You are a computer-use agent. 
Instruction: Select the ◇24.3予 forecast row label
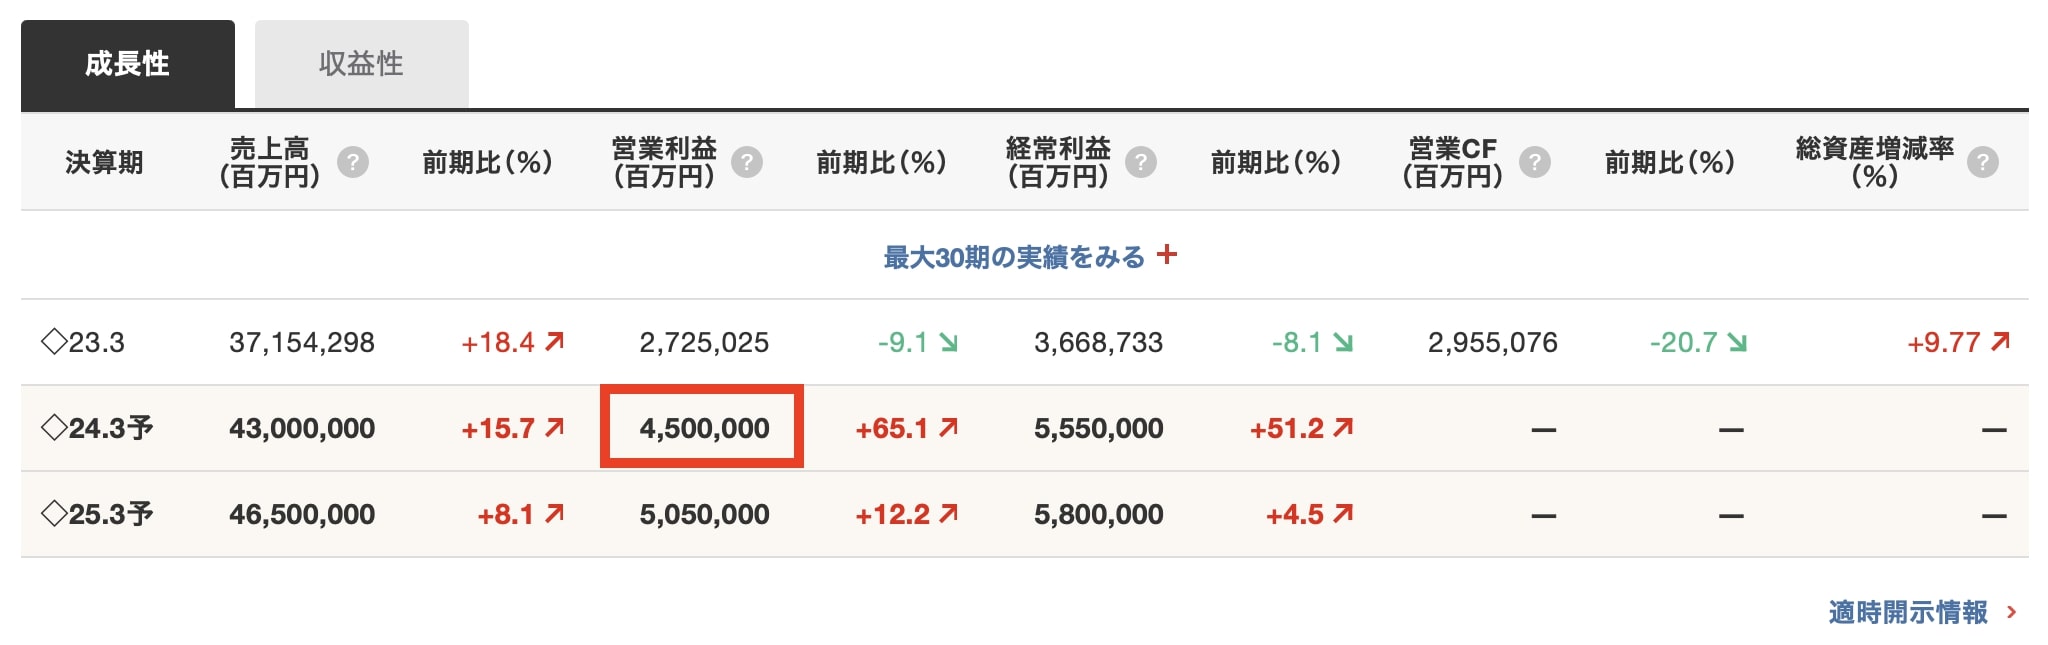pyautogui.click(x=97, y=428)
